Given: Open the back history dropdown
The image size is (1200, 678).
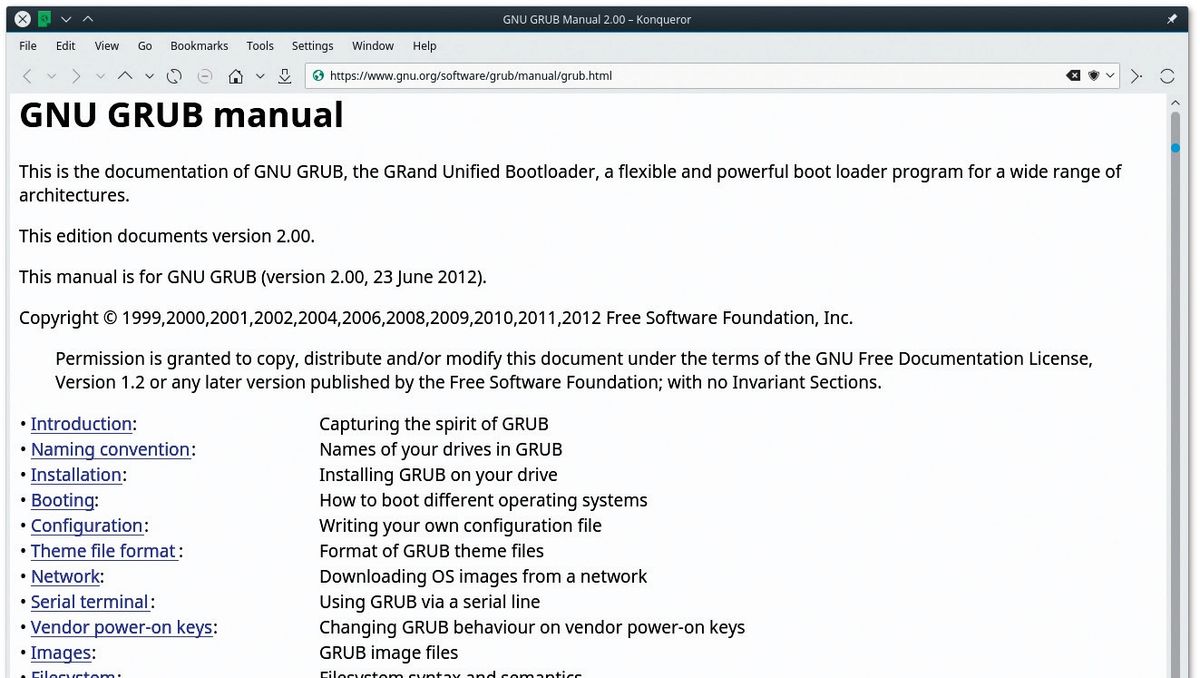Looking at the screenshot, I should click(51, 75).
